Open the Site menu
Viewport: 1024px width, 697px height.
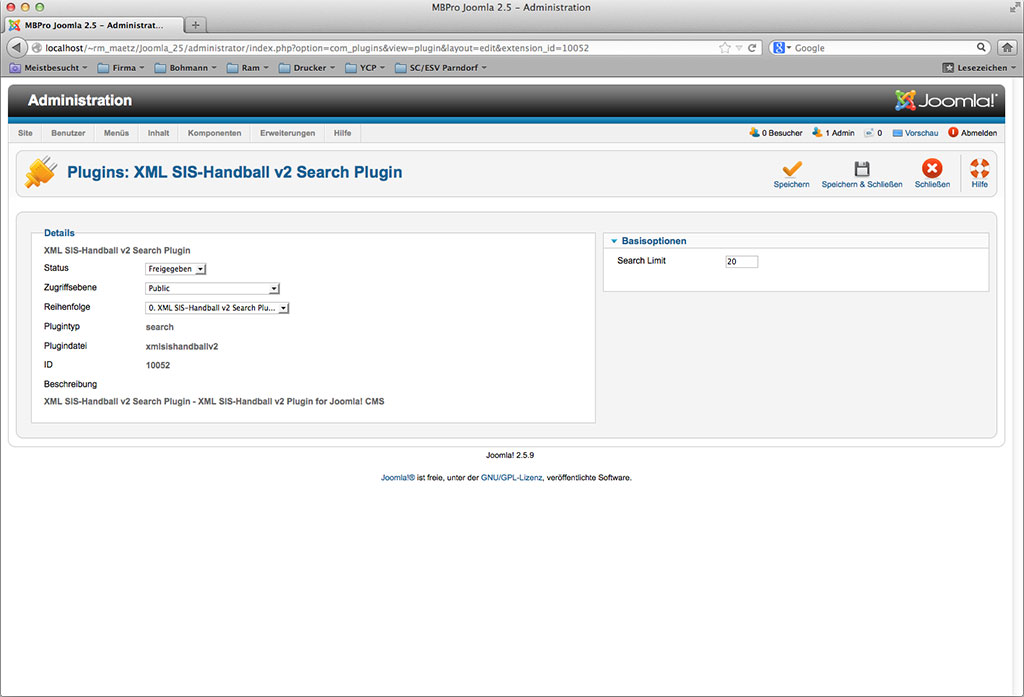click(x=25, y=133)
